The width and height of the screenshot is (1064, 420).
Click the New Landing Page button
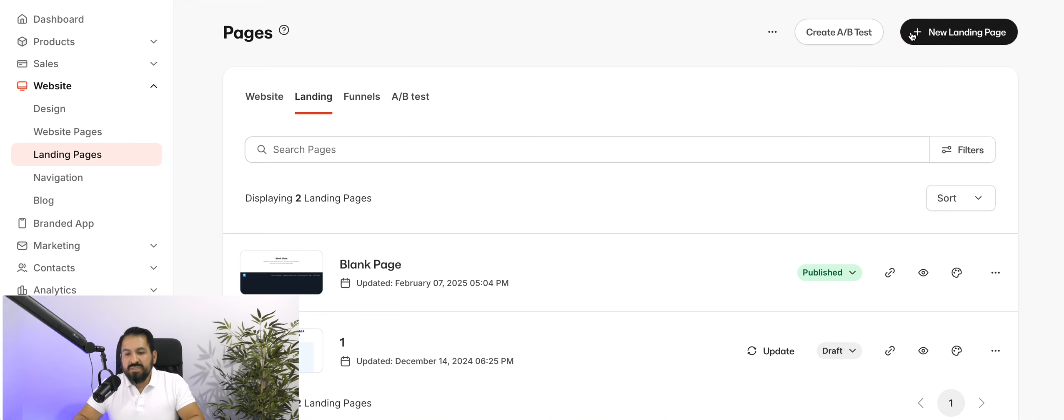click(x=958, y=32)
